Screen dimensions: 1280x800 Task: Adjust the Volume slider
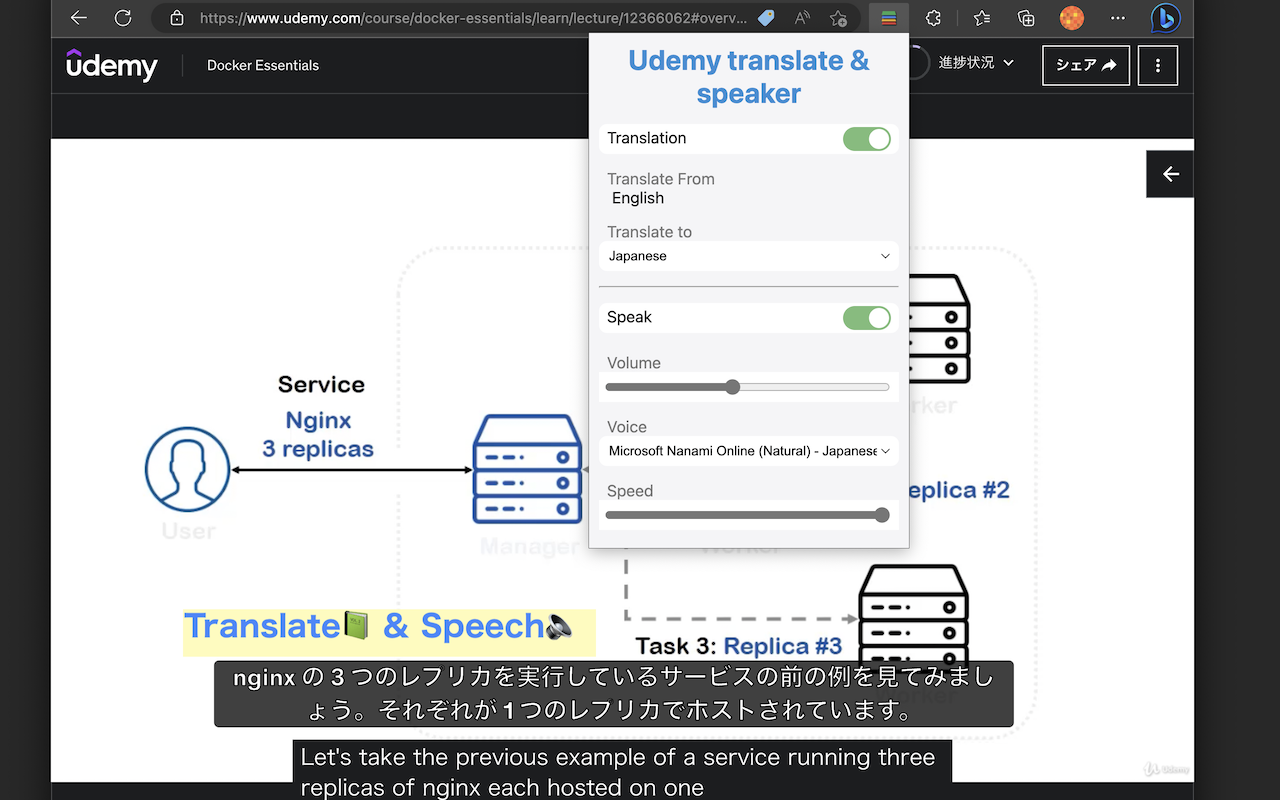click(x=733, y=386)
